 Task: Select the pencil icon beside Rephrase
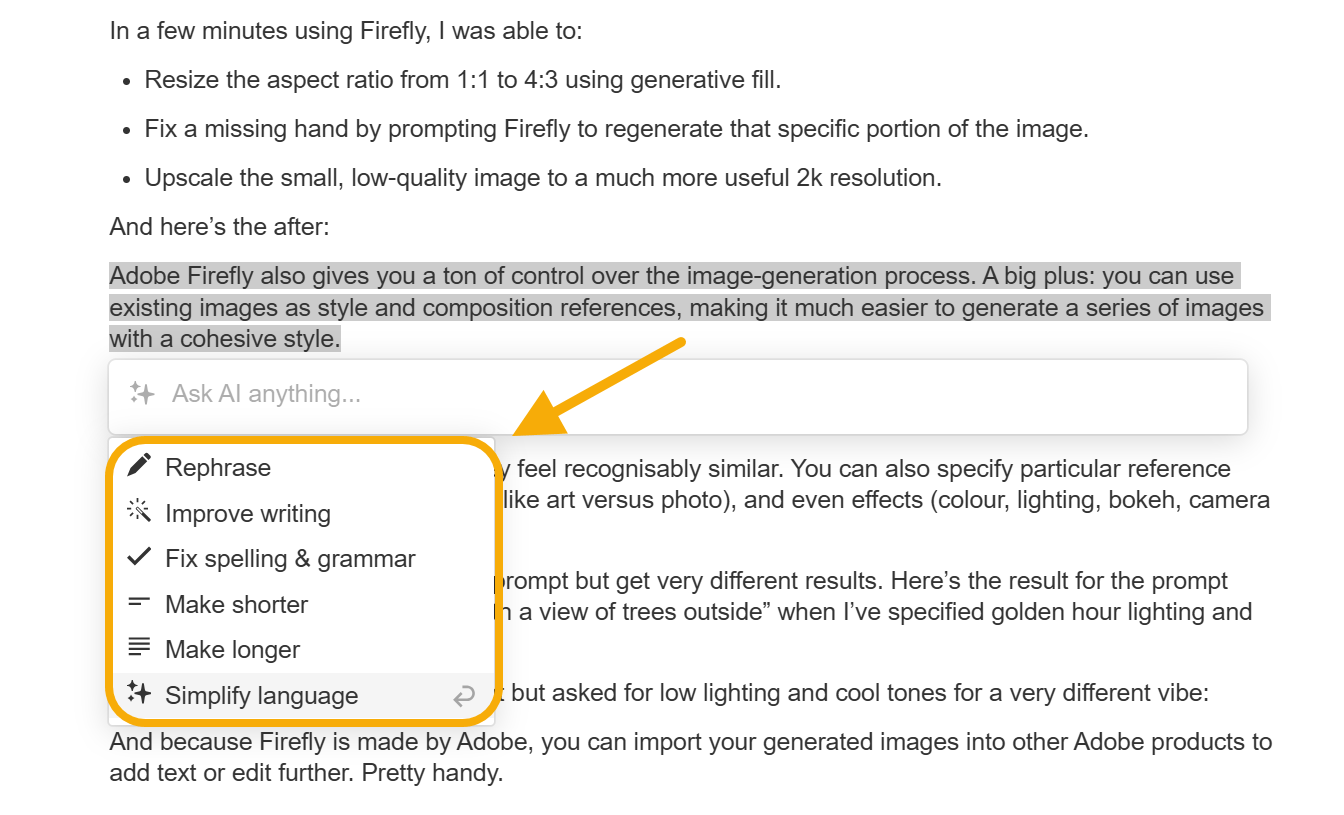coord(139,466)
